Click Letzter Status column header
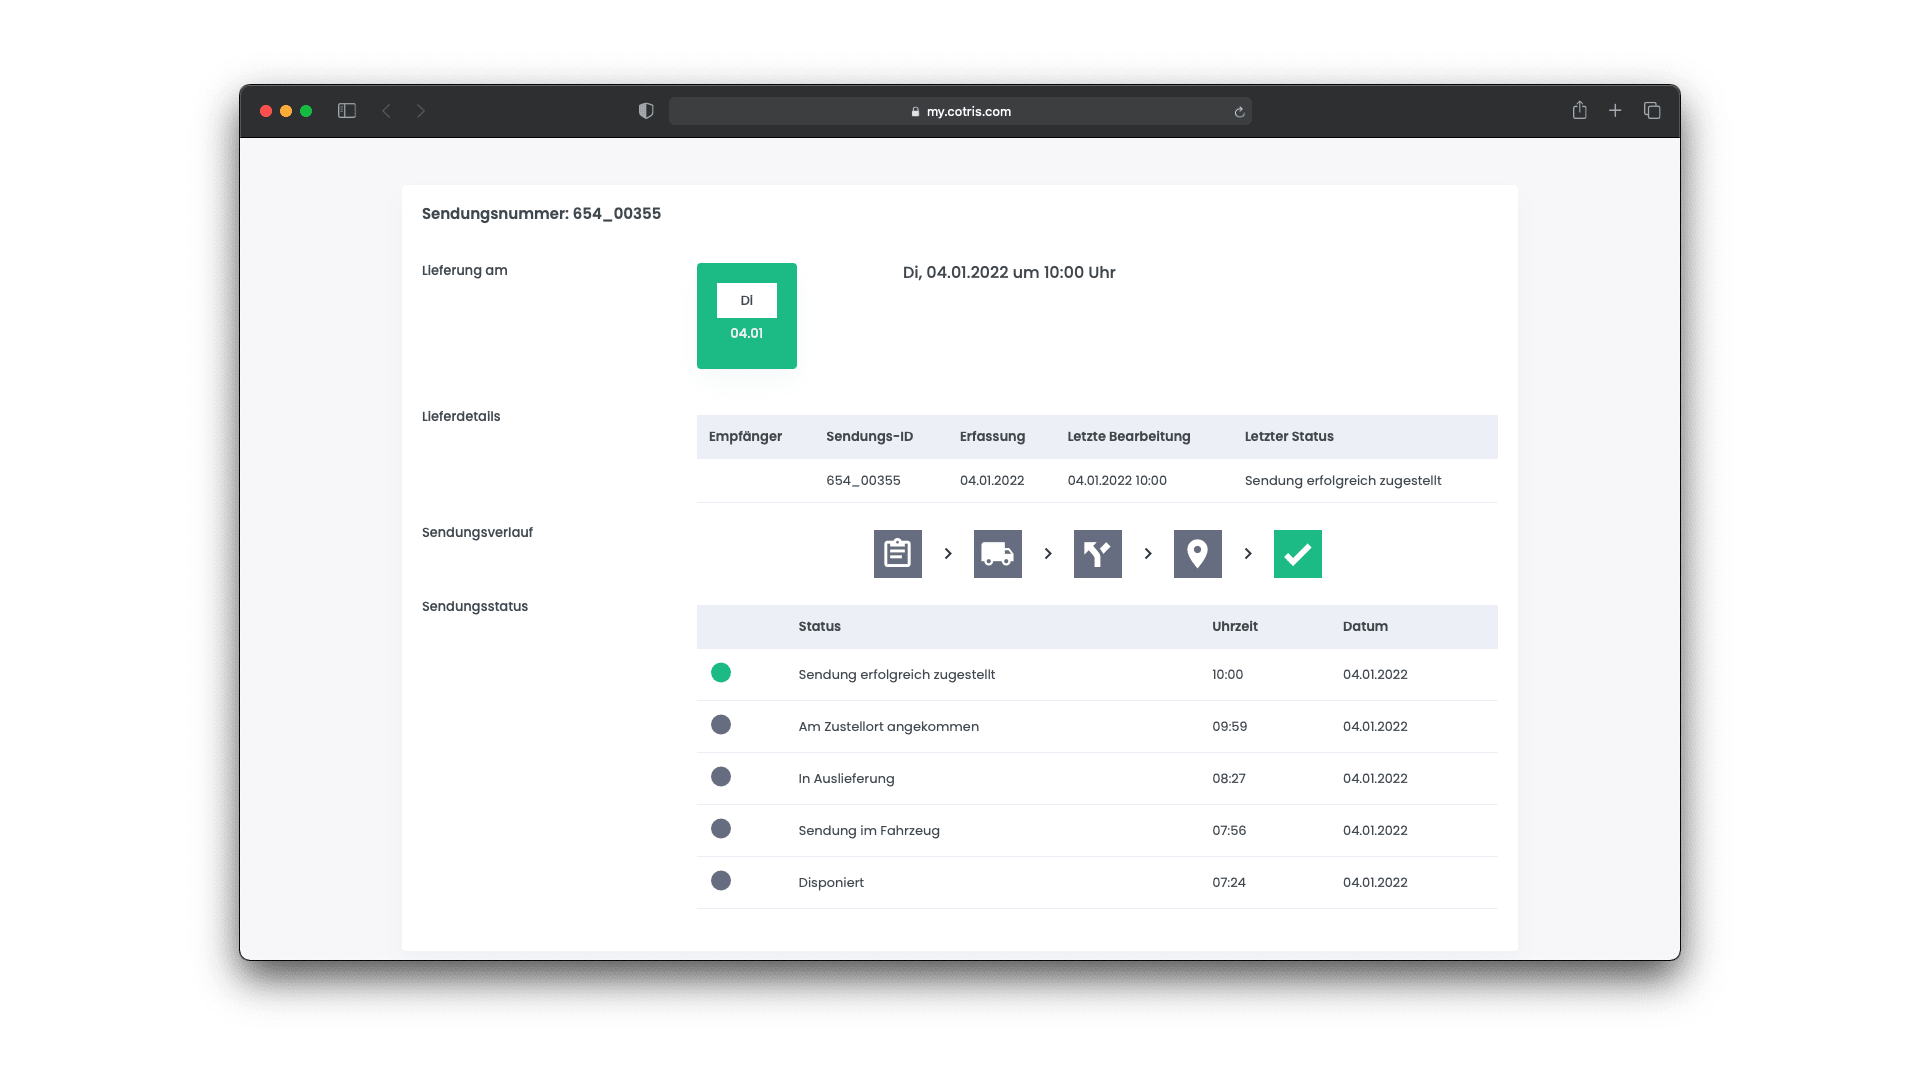Screen dimensions: 1920x1080 click(1288, 436)
